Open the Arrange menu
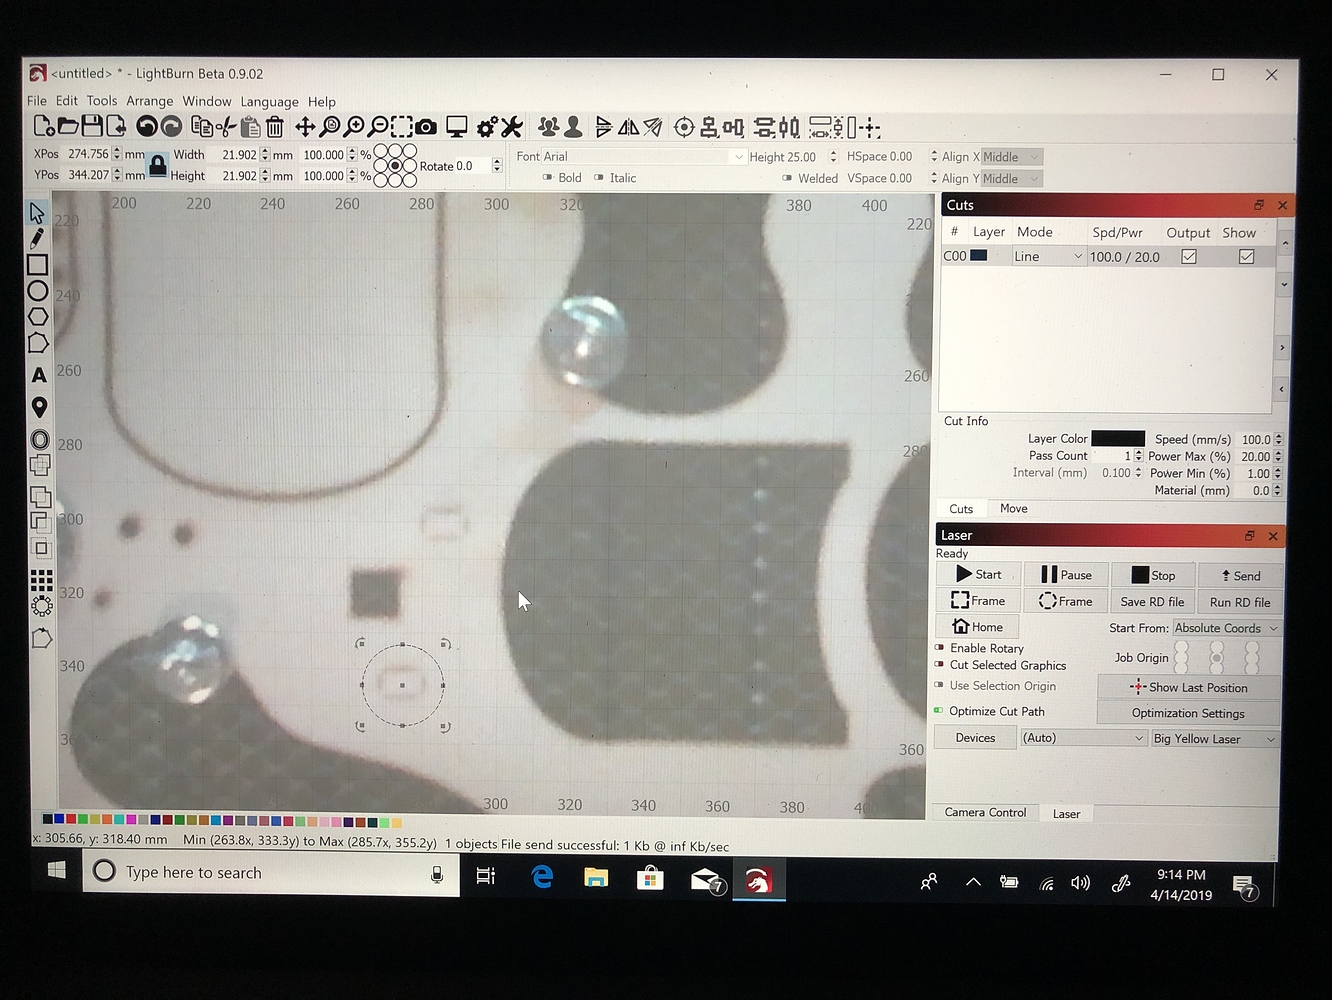Screen dimensions: 1332x1000 click(149, 101)
